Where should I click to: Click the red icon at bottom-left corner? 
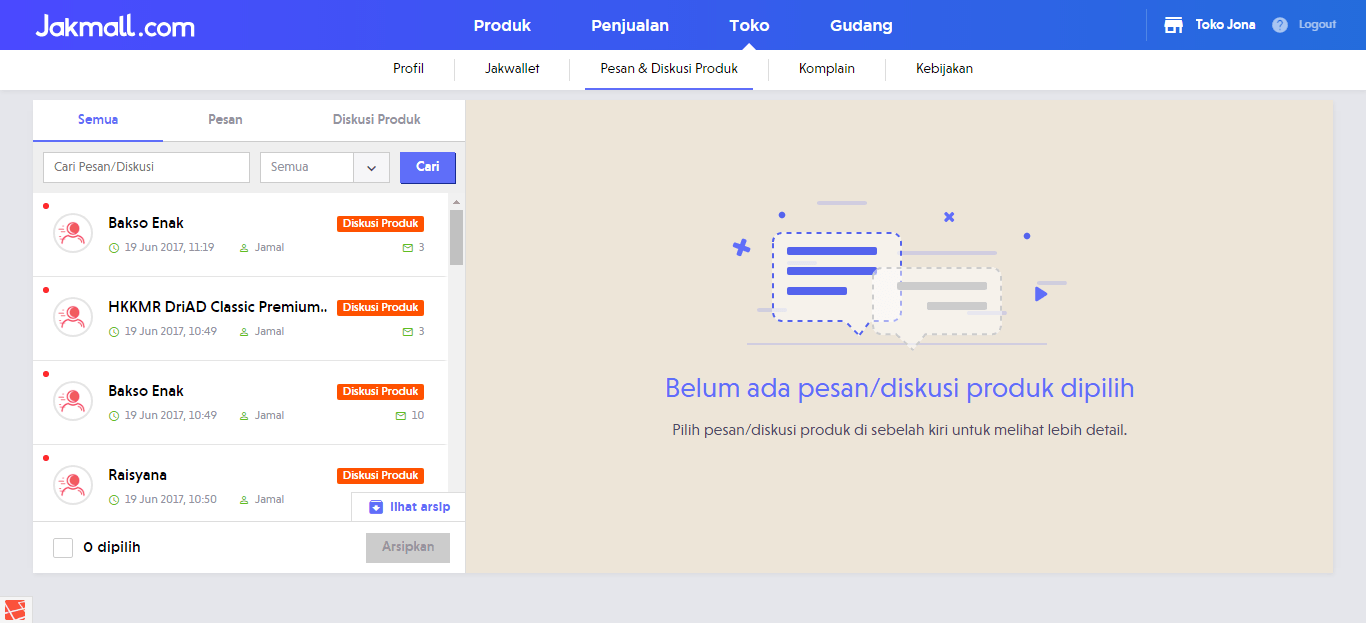click(15, 610)
